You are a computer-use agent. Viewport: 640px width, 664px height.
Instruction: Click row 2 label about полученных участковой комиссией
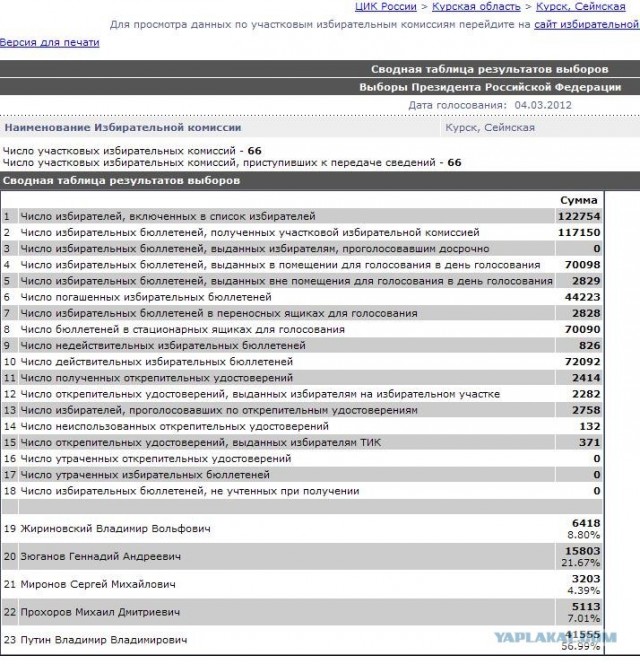pos(250,232)
